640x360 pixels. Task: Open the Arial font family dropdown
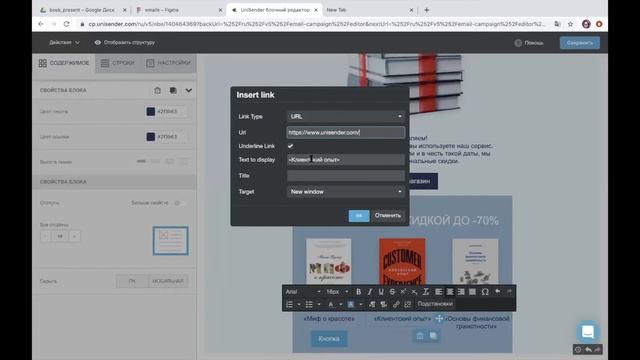303,292
